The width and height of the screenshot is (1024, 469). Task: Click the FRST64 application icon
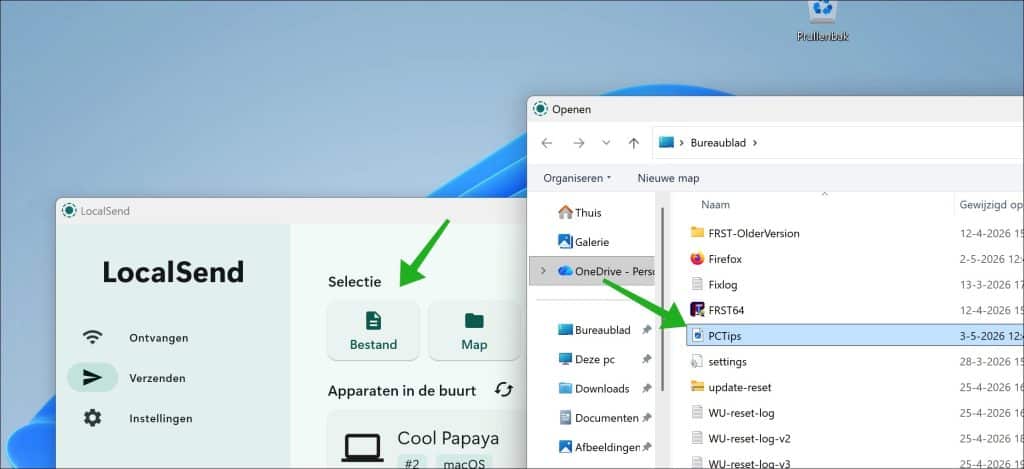pyautogui.click(x=697, y=310)
